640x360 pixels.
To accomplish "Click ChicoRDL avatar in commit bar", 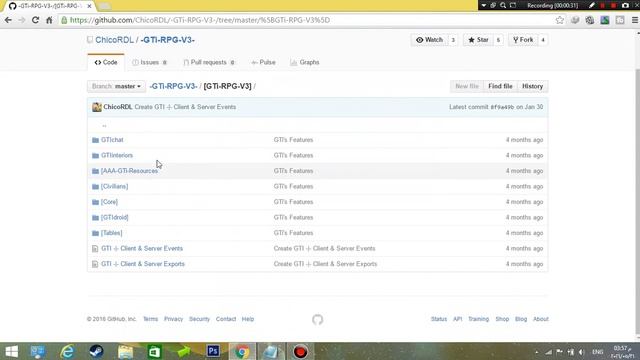I will [97, 107].
